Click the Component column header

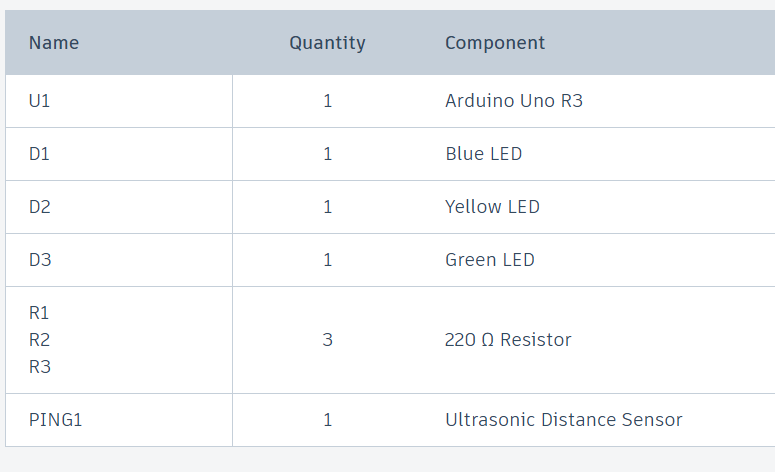click(495, 43)
